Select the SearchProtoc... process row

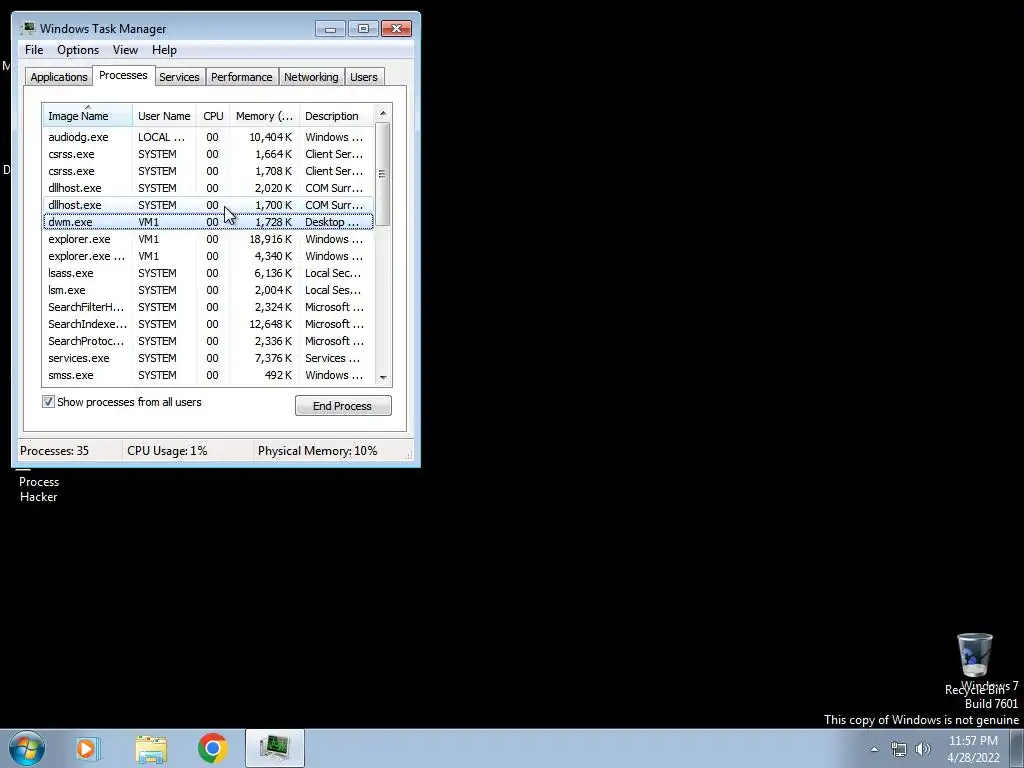(208, 341)
